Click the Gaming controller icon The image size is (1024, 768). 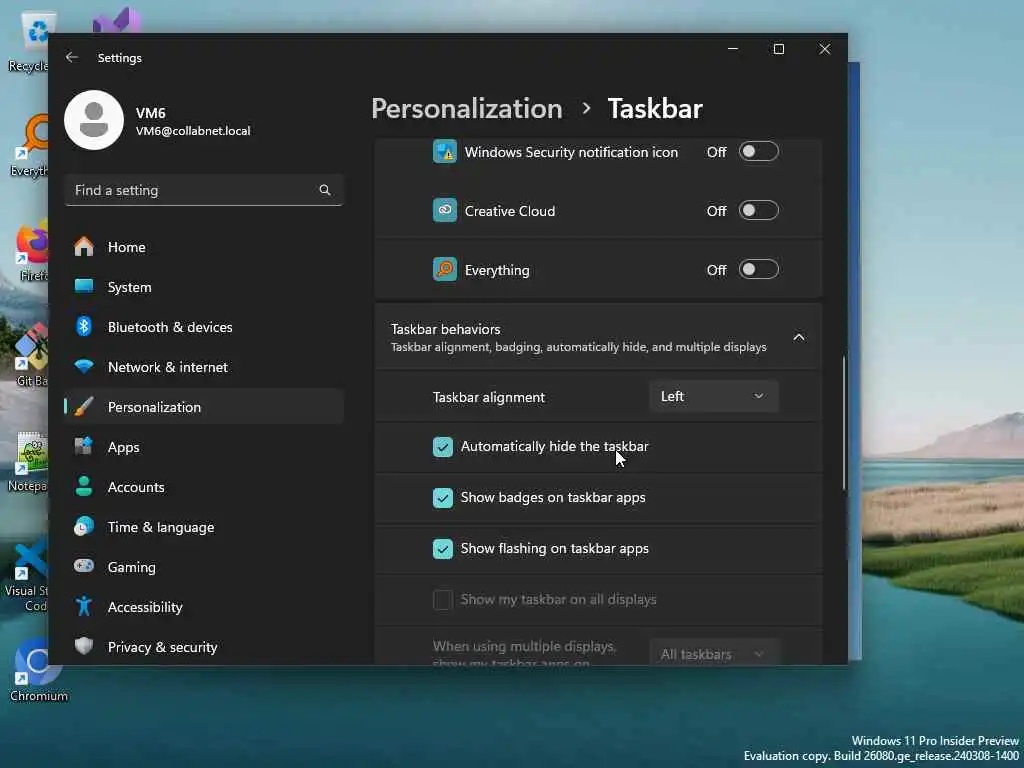click(x=84, y=566)
